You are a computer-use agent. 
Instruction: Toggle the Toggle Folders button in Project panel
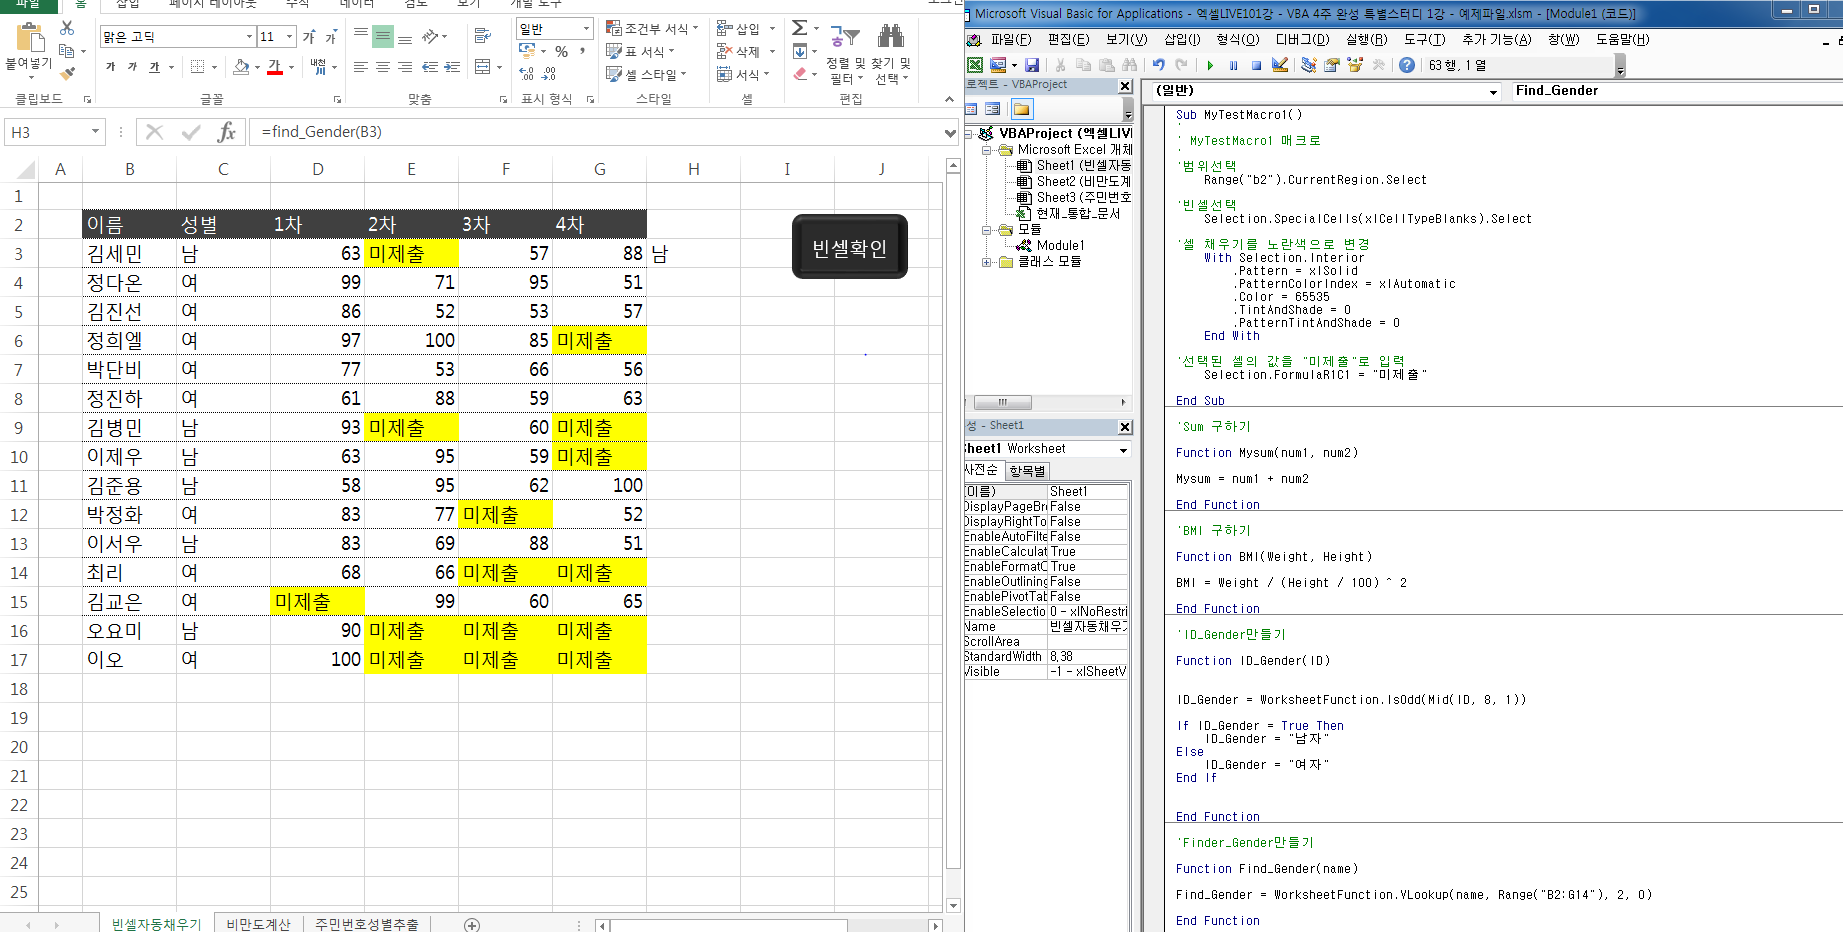(1020, 109)
